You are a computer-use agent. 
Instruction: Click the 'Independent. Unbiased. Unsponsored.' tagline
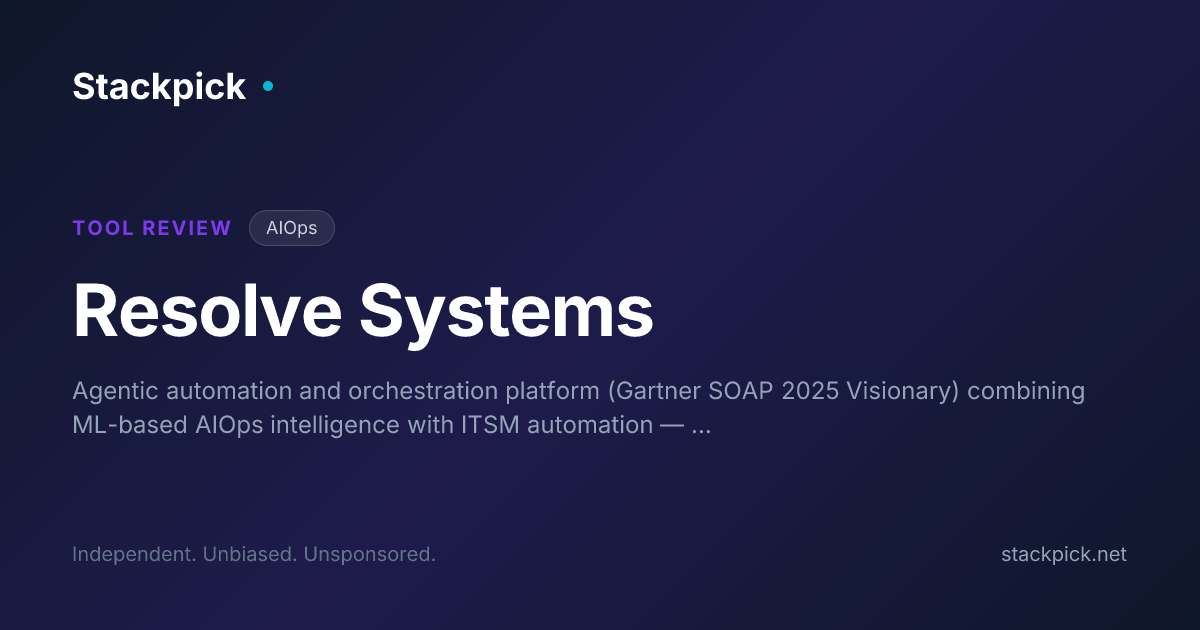(254, 554)
